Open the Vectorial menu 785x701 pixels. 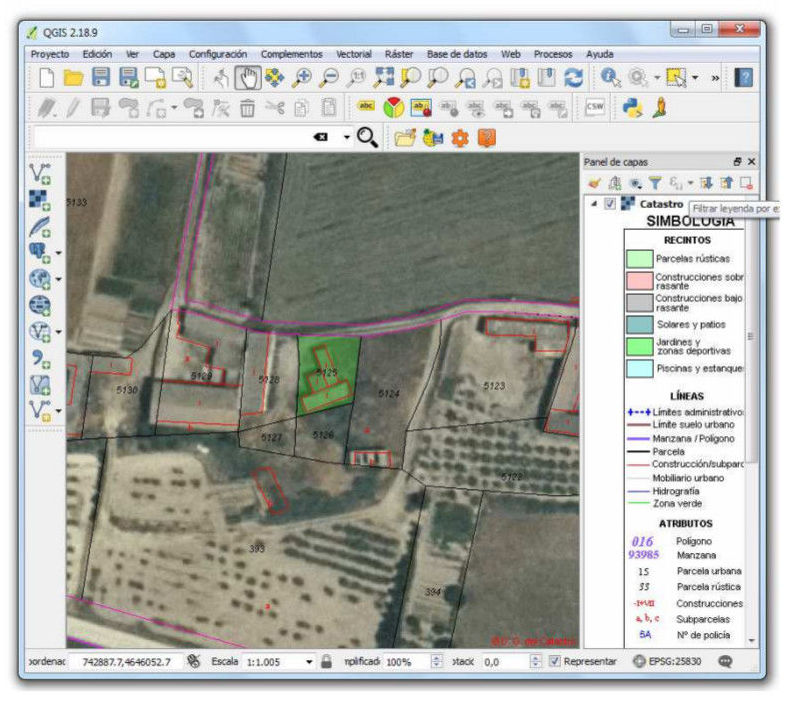pos(353,54)
